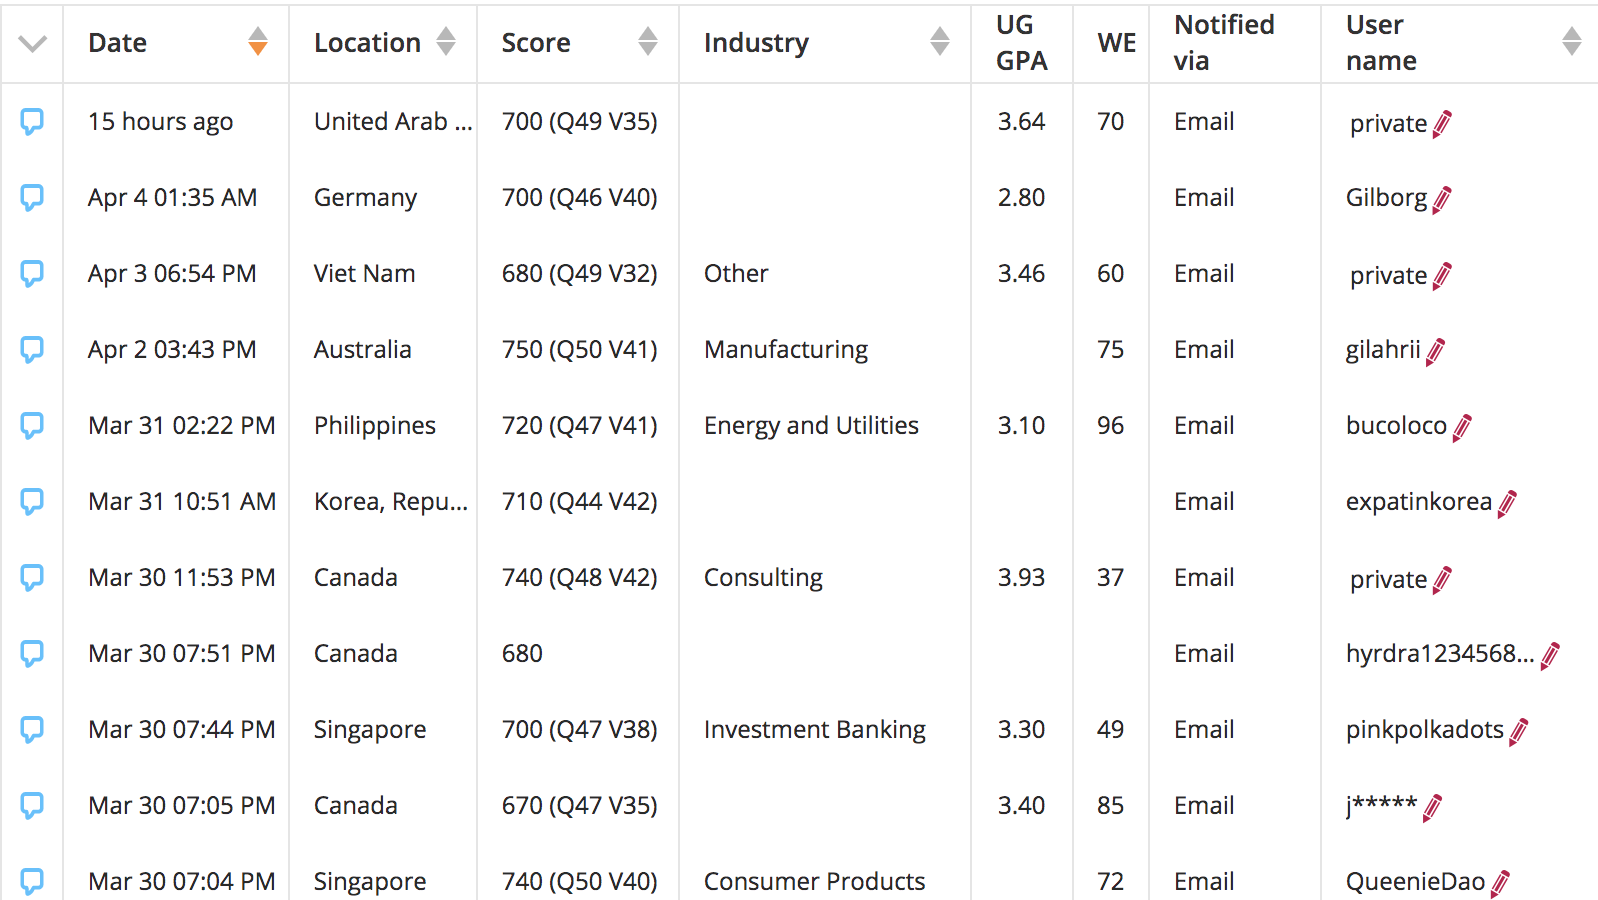Click the pencil icon next to bucoloco
Viewport: 1598px width, 900px height.
pyautogui.click(x=1462, y=428)
